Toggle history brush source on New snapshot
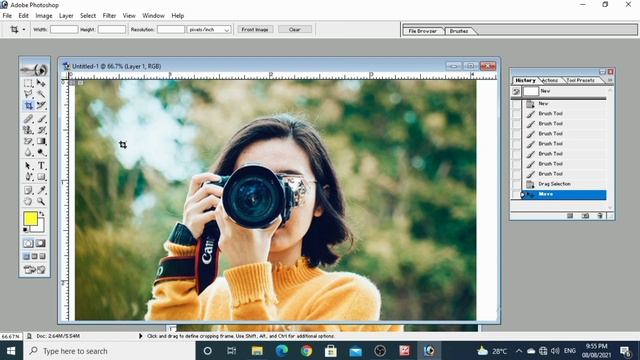The height and width of the screenshot is (360, 640). click(516, 91)
